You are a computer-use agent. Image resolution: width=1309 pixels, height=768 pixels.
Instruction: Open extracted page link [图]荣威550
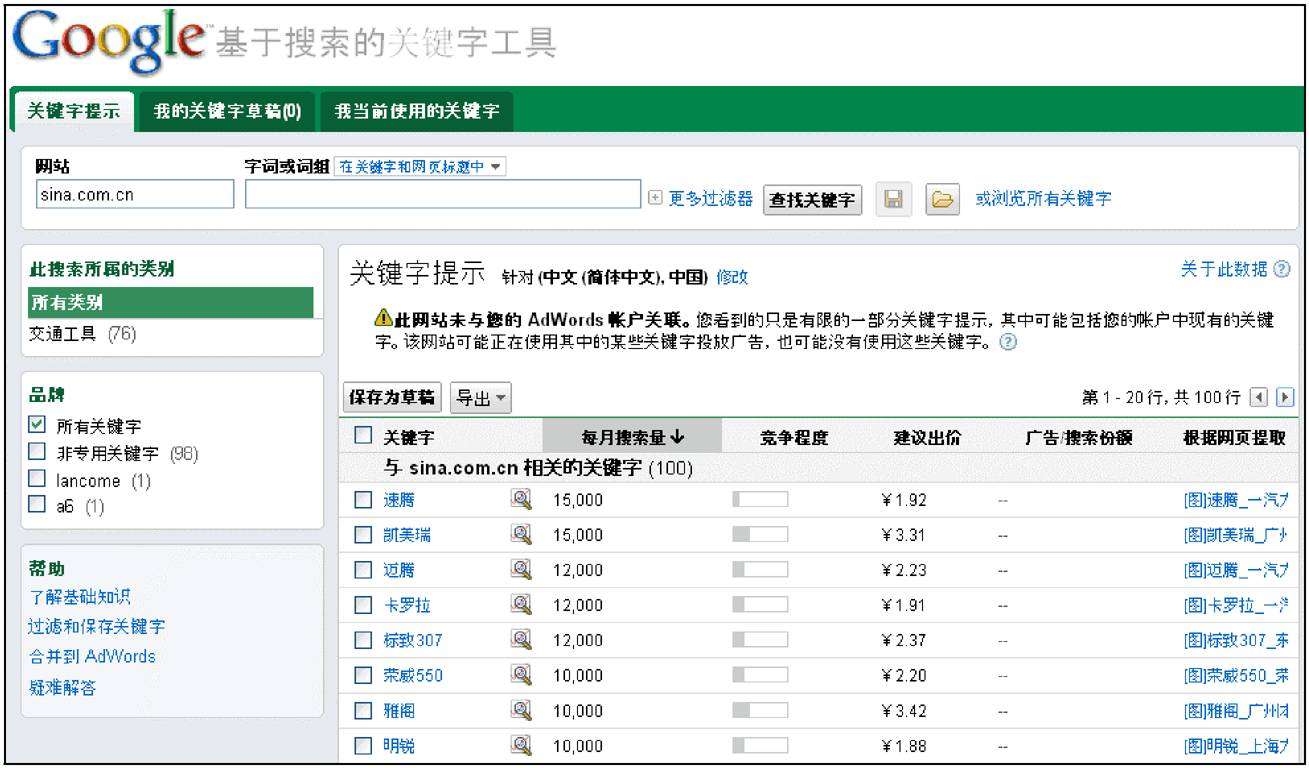pos(1236,676)
